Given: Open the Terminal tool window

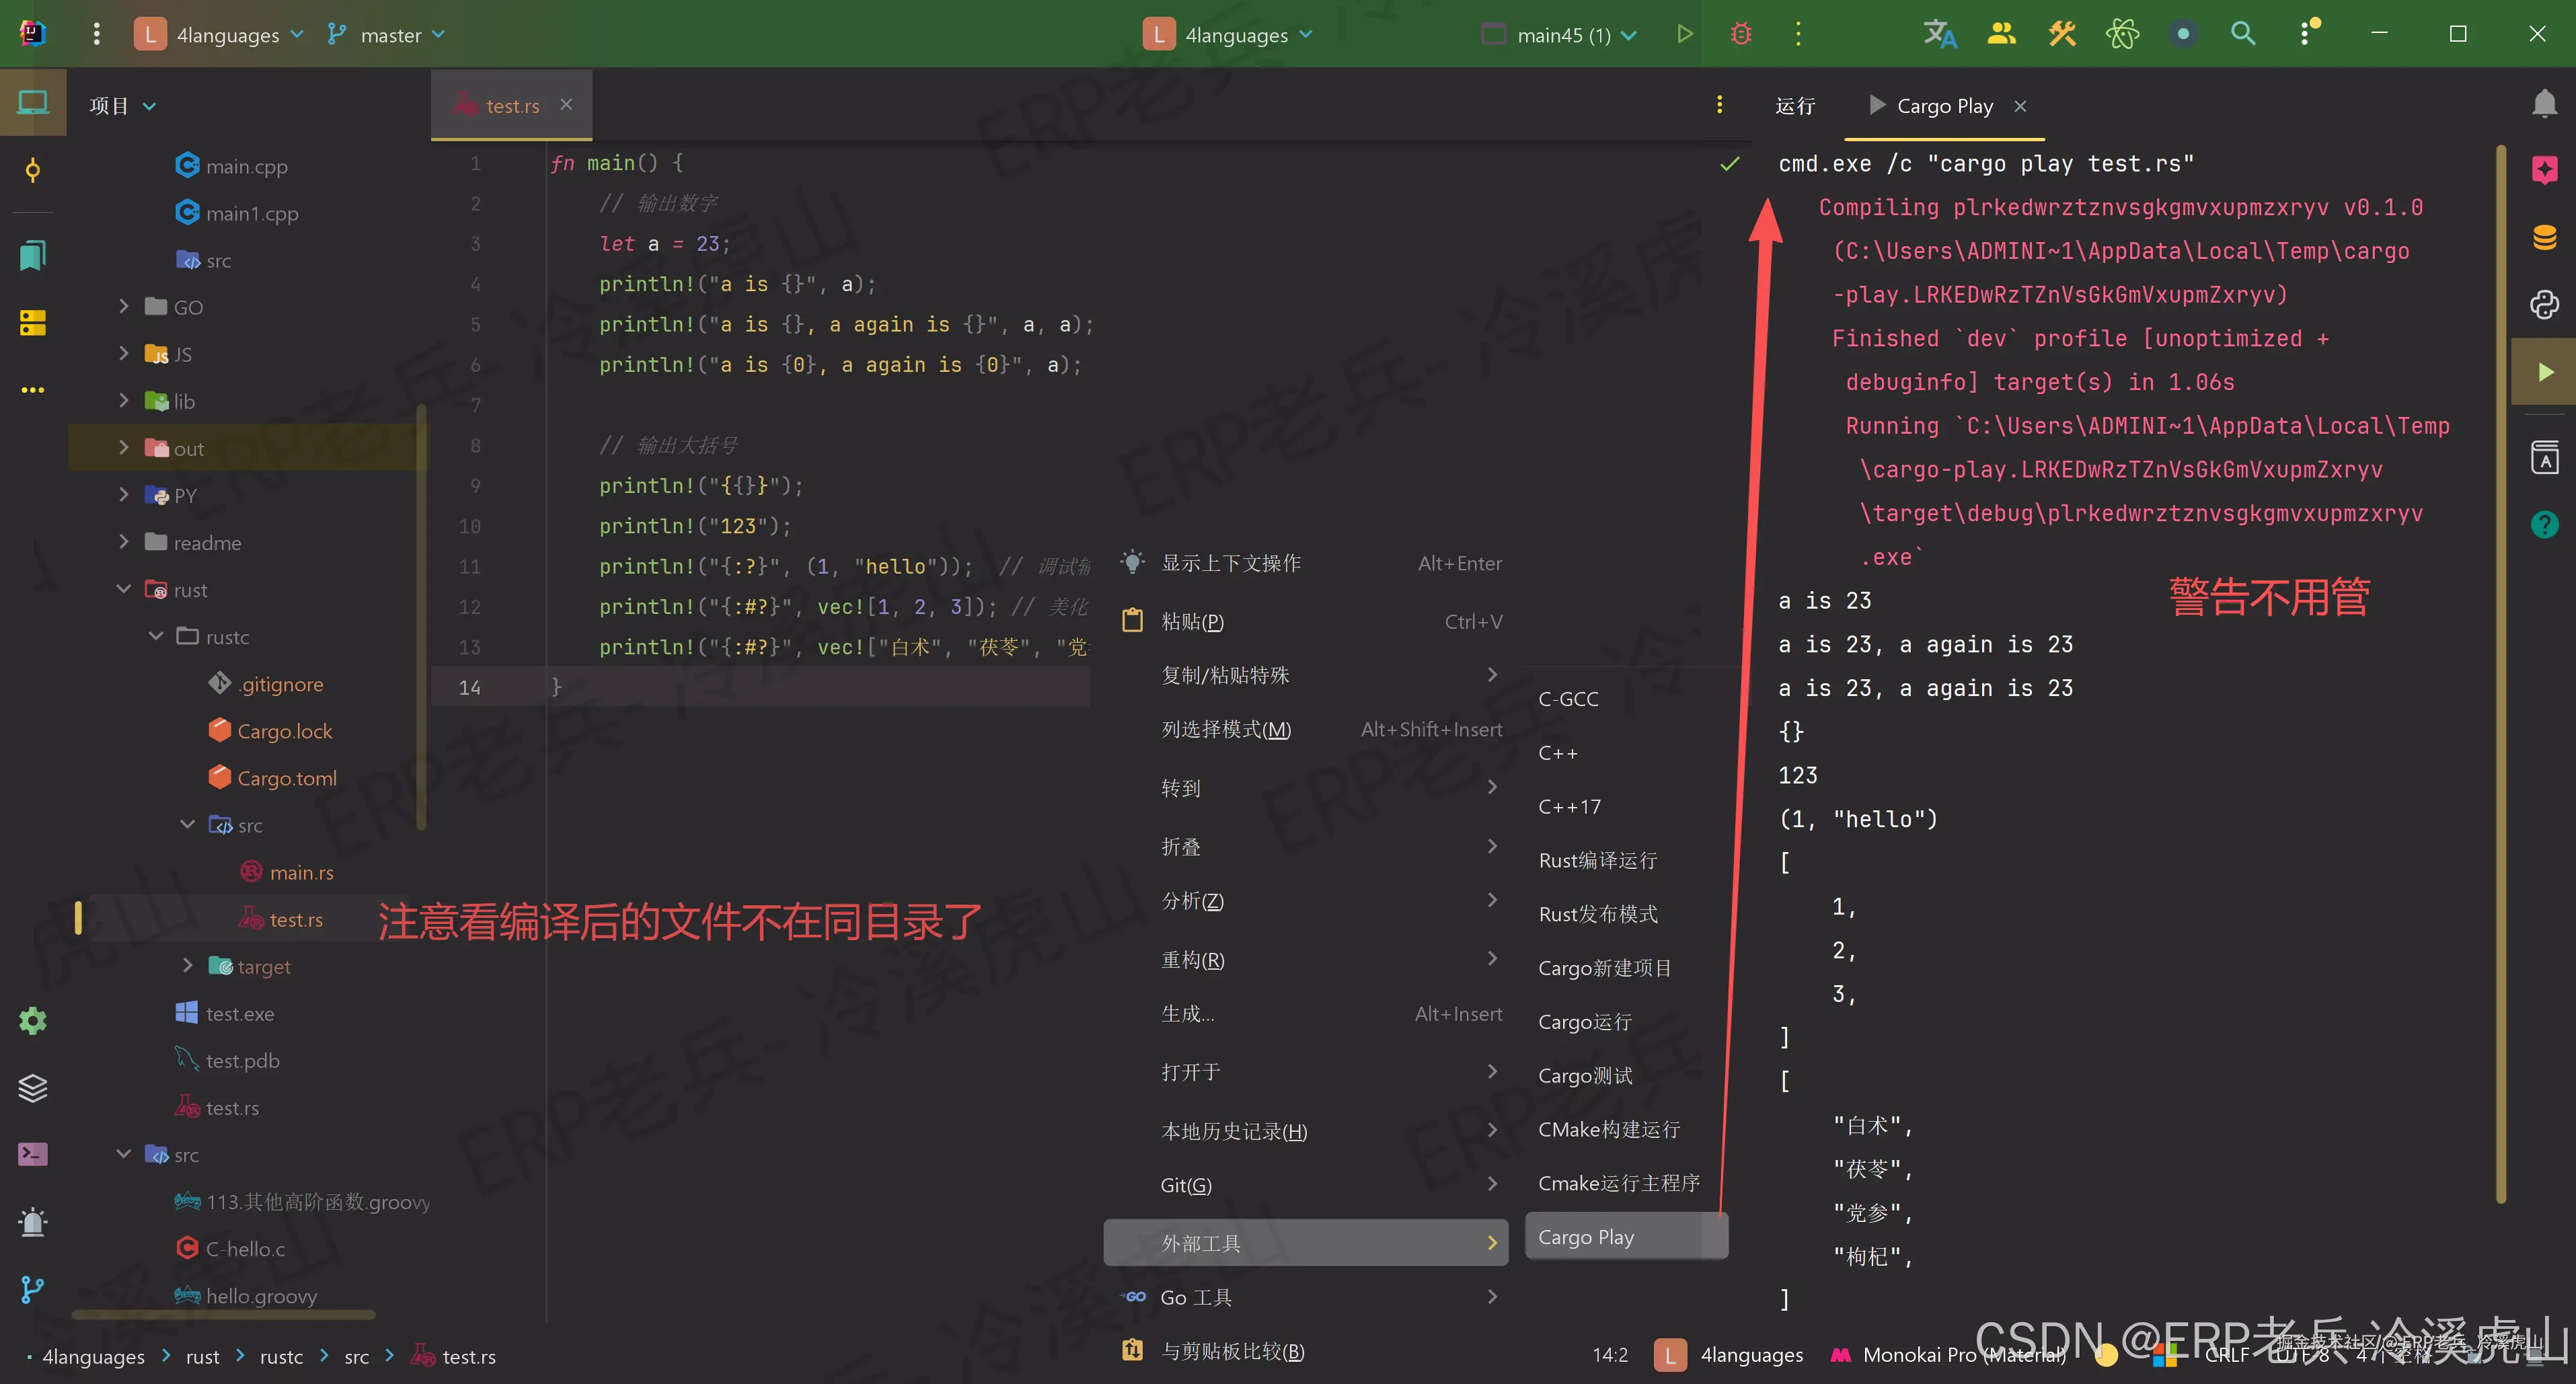Looking at the screenshot, I should (x=32, y=1154).
